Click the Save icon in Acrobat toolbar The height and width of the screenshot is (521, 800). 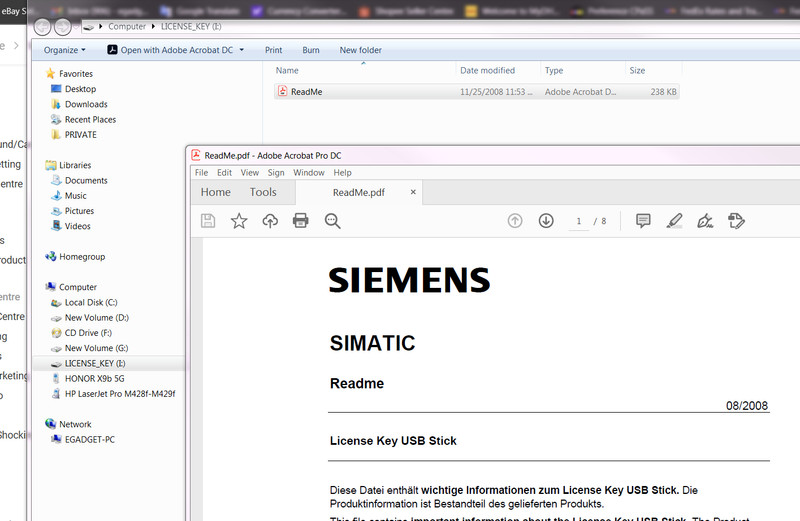pyautogui.click(x=208, y=221)
